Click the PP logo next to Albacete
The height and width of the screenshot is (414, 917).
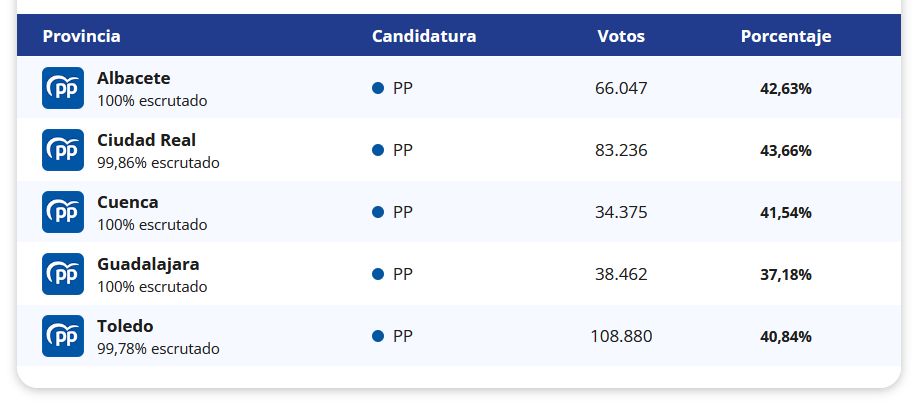click(63, 88)
